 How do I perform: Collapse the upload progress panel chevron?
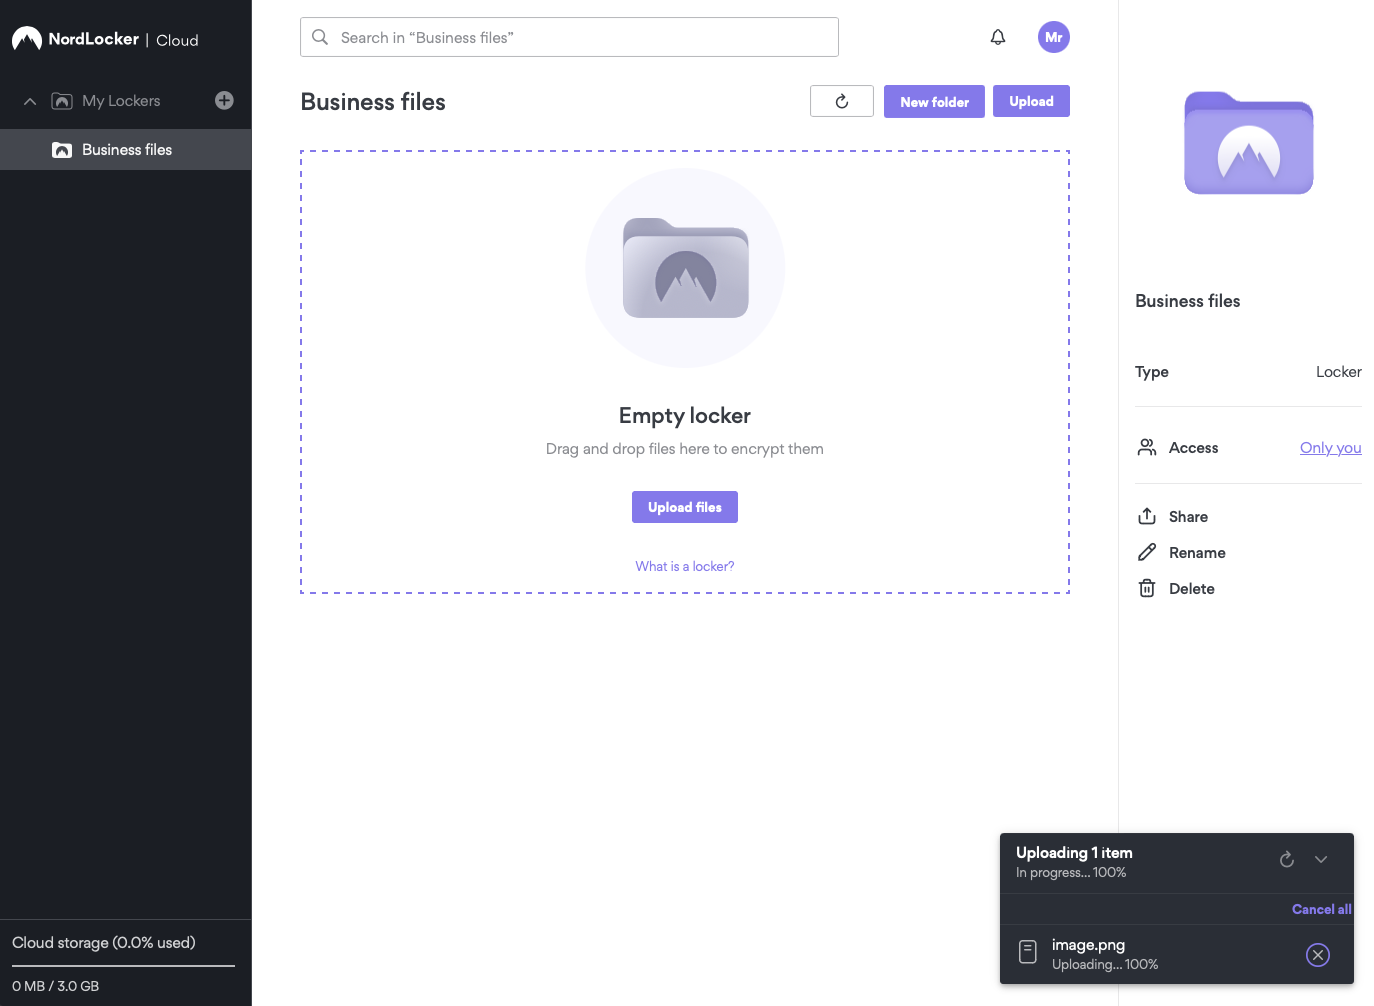[1320, 859]
